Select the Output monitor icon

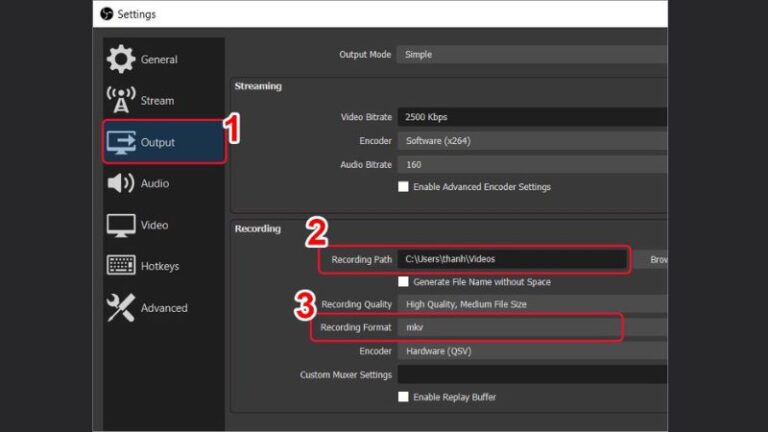click(121, 142)
